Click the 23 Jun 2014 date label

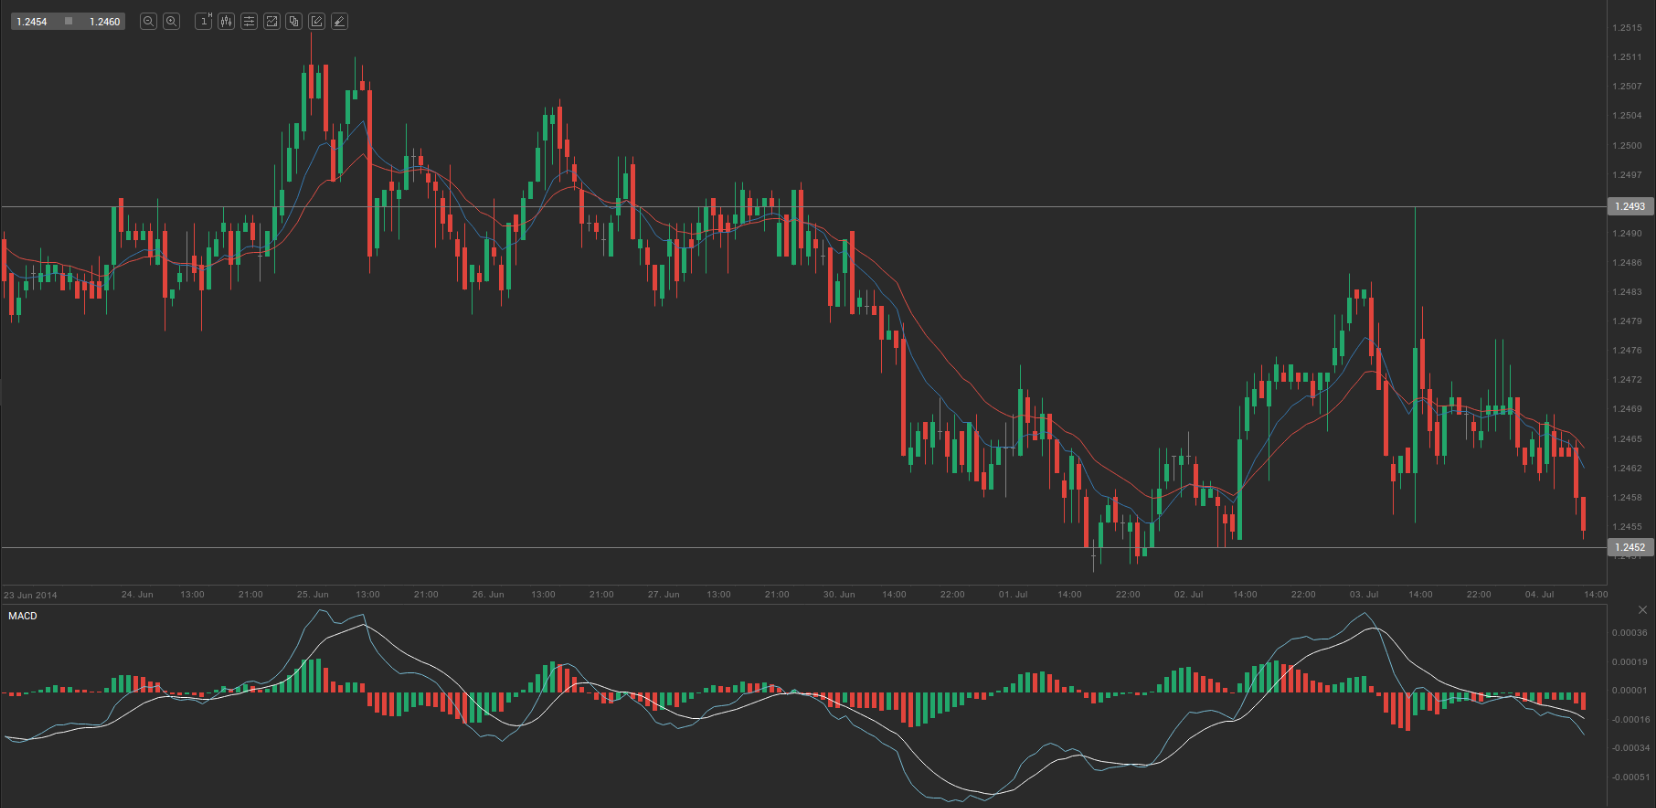coord(30,595)
